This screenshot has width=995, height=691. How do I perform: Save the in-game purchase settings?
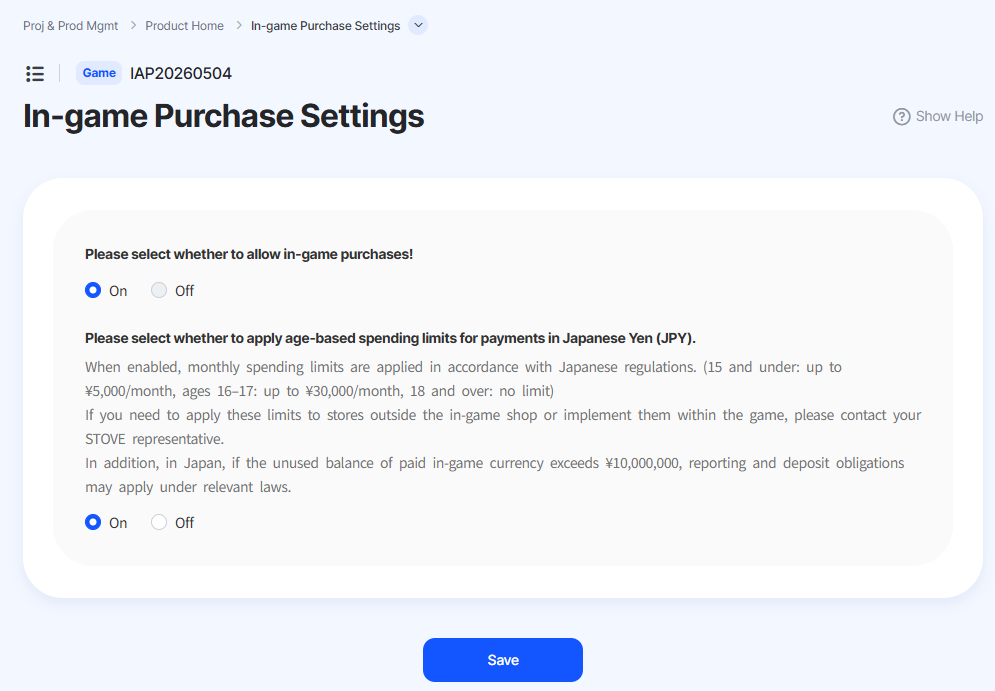[503, 660]
